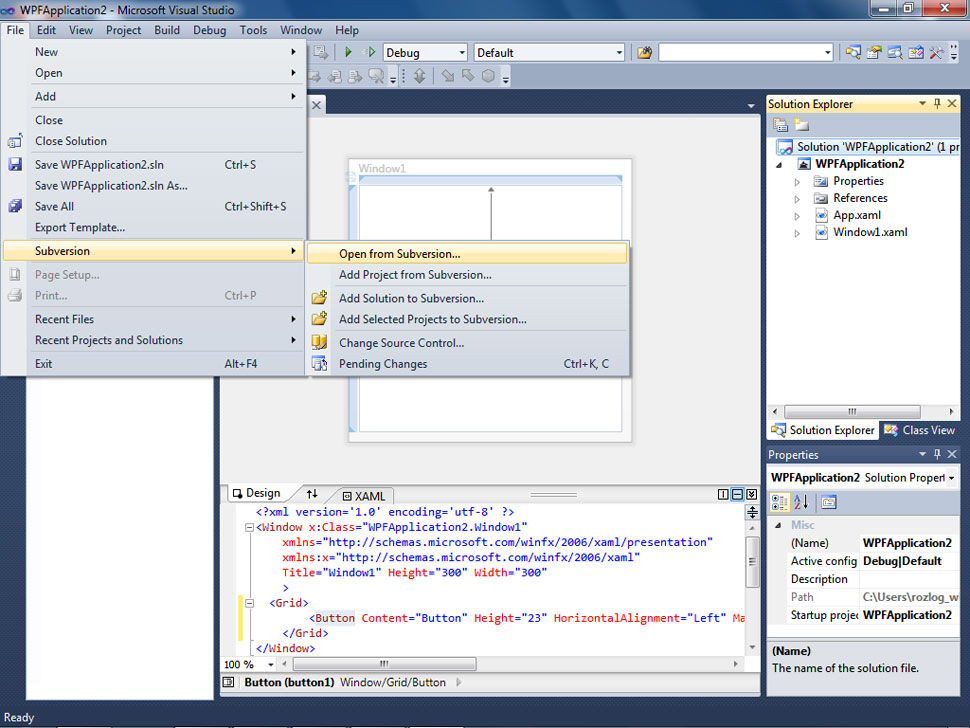This screenshot has width=970, height=728.
Task: Open Find in Files from the toolbar
Action: (x=645, y=53)
